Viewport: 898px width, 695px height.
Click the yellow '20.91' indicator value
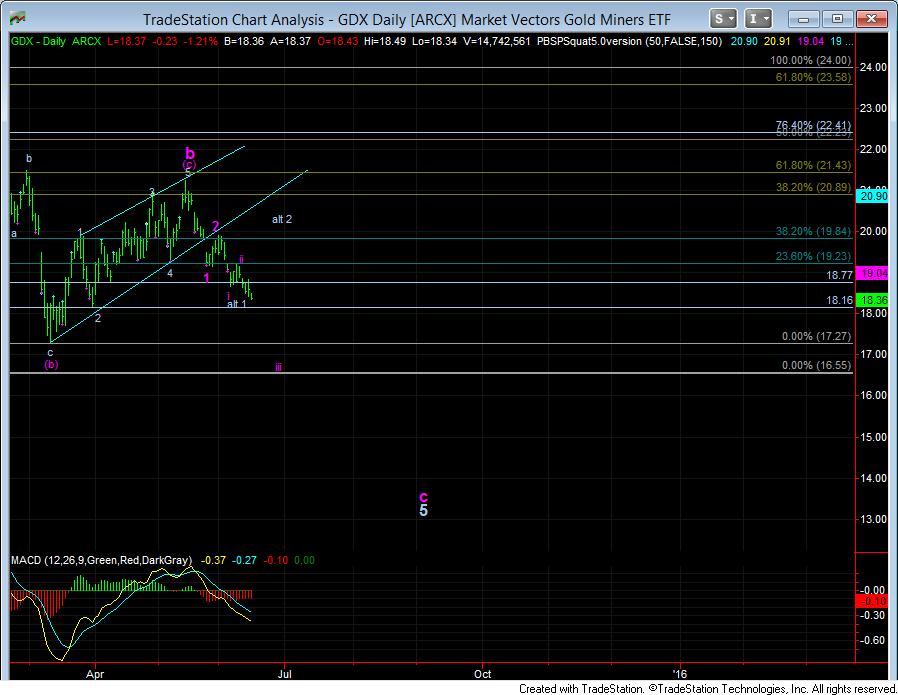click(x=777, y=41)
